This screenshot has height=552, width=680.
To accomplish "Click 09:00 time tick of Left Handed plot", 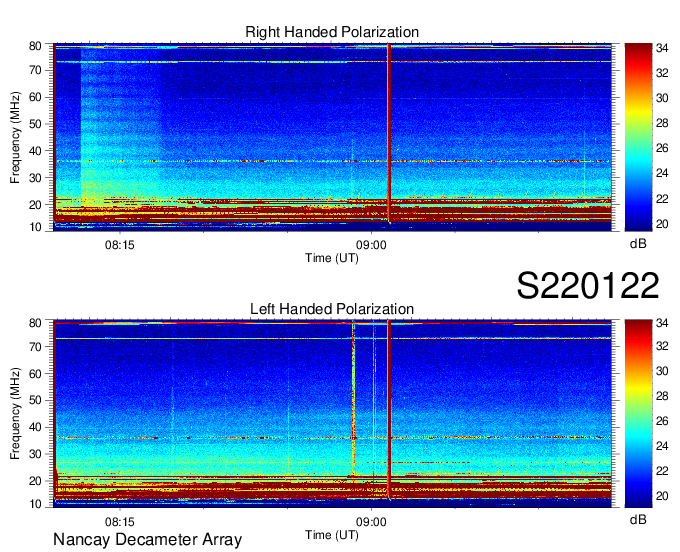I will [x=371, y=521].
